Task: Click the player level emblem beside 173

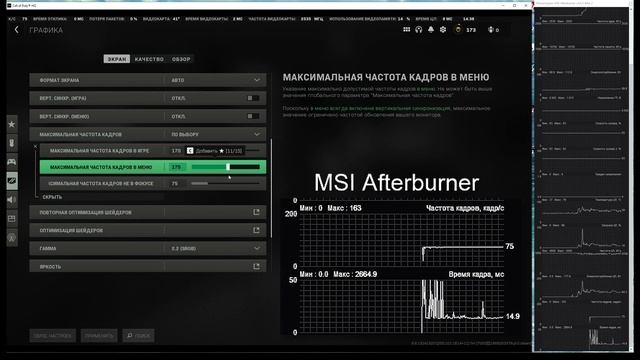Action: coord(458,30)
